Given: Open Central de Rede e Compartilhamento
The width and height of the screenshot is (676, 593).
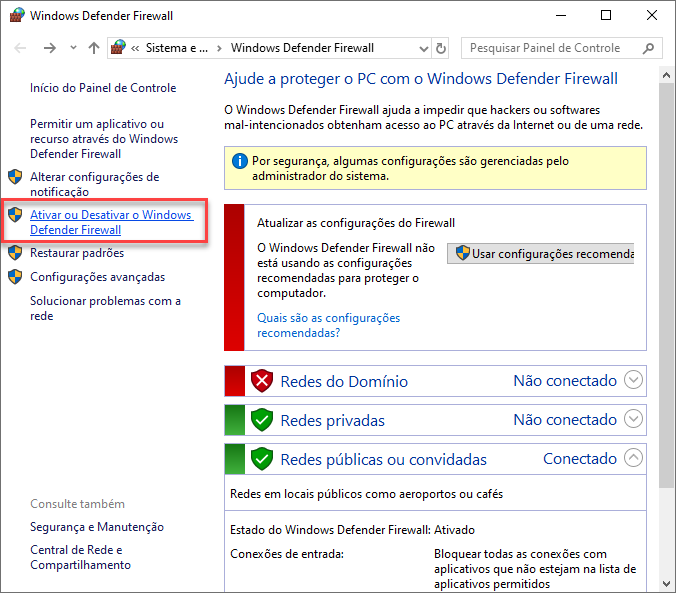Looking at the screenshot, I should [x=81, y=557].
